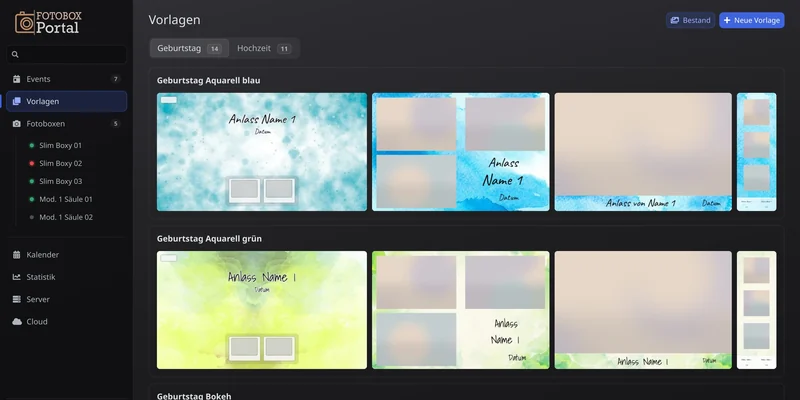Screen dimensions: 800x400
Task: Click the Fotoboxen count badge 5
Action: (x=116, y=123)
